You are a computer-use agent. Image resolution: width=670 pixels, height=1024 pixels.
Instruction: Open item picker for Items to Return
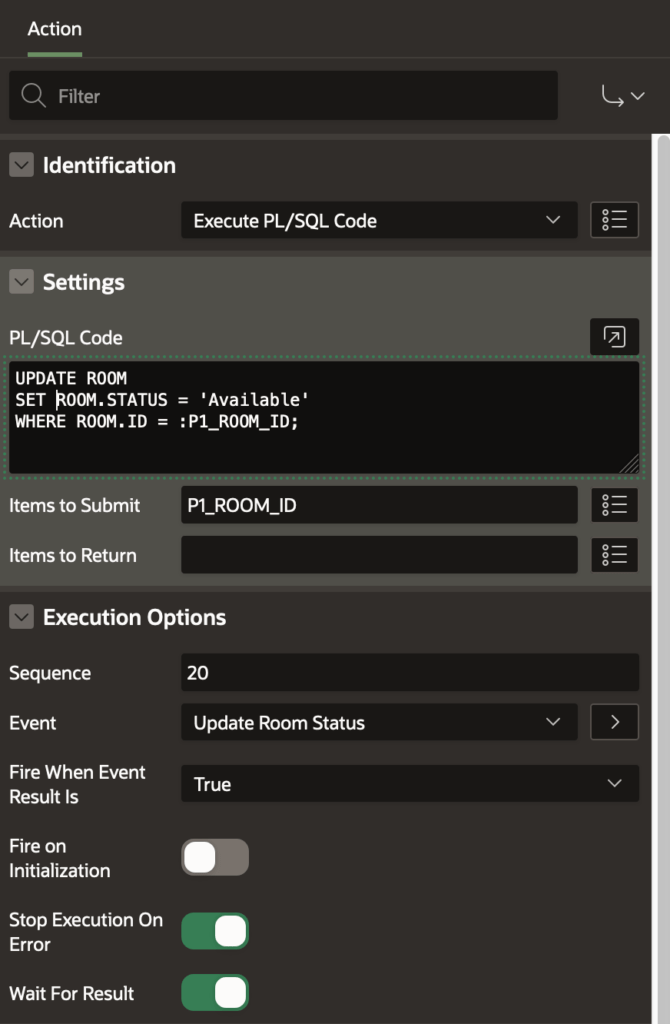click(614, 555)
